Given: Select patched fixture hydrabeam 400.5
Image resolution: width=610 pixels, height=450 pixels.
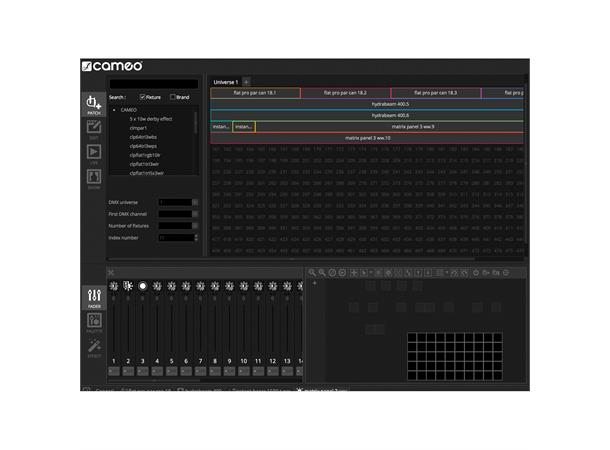Looking at the screenshot, I should [367, 104].
